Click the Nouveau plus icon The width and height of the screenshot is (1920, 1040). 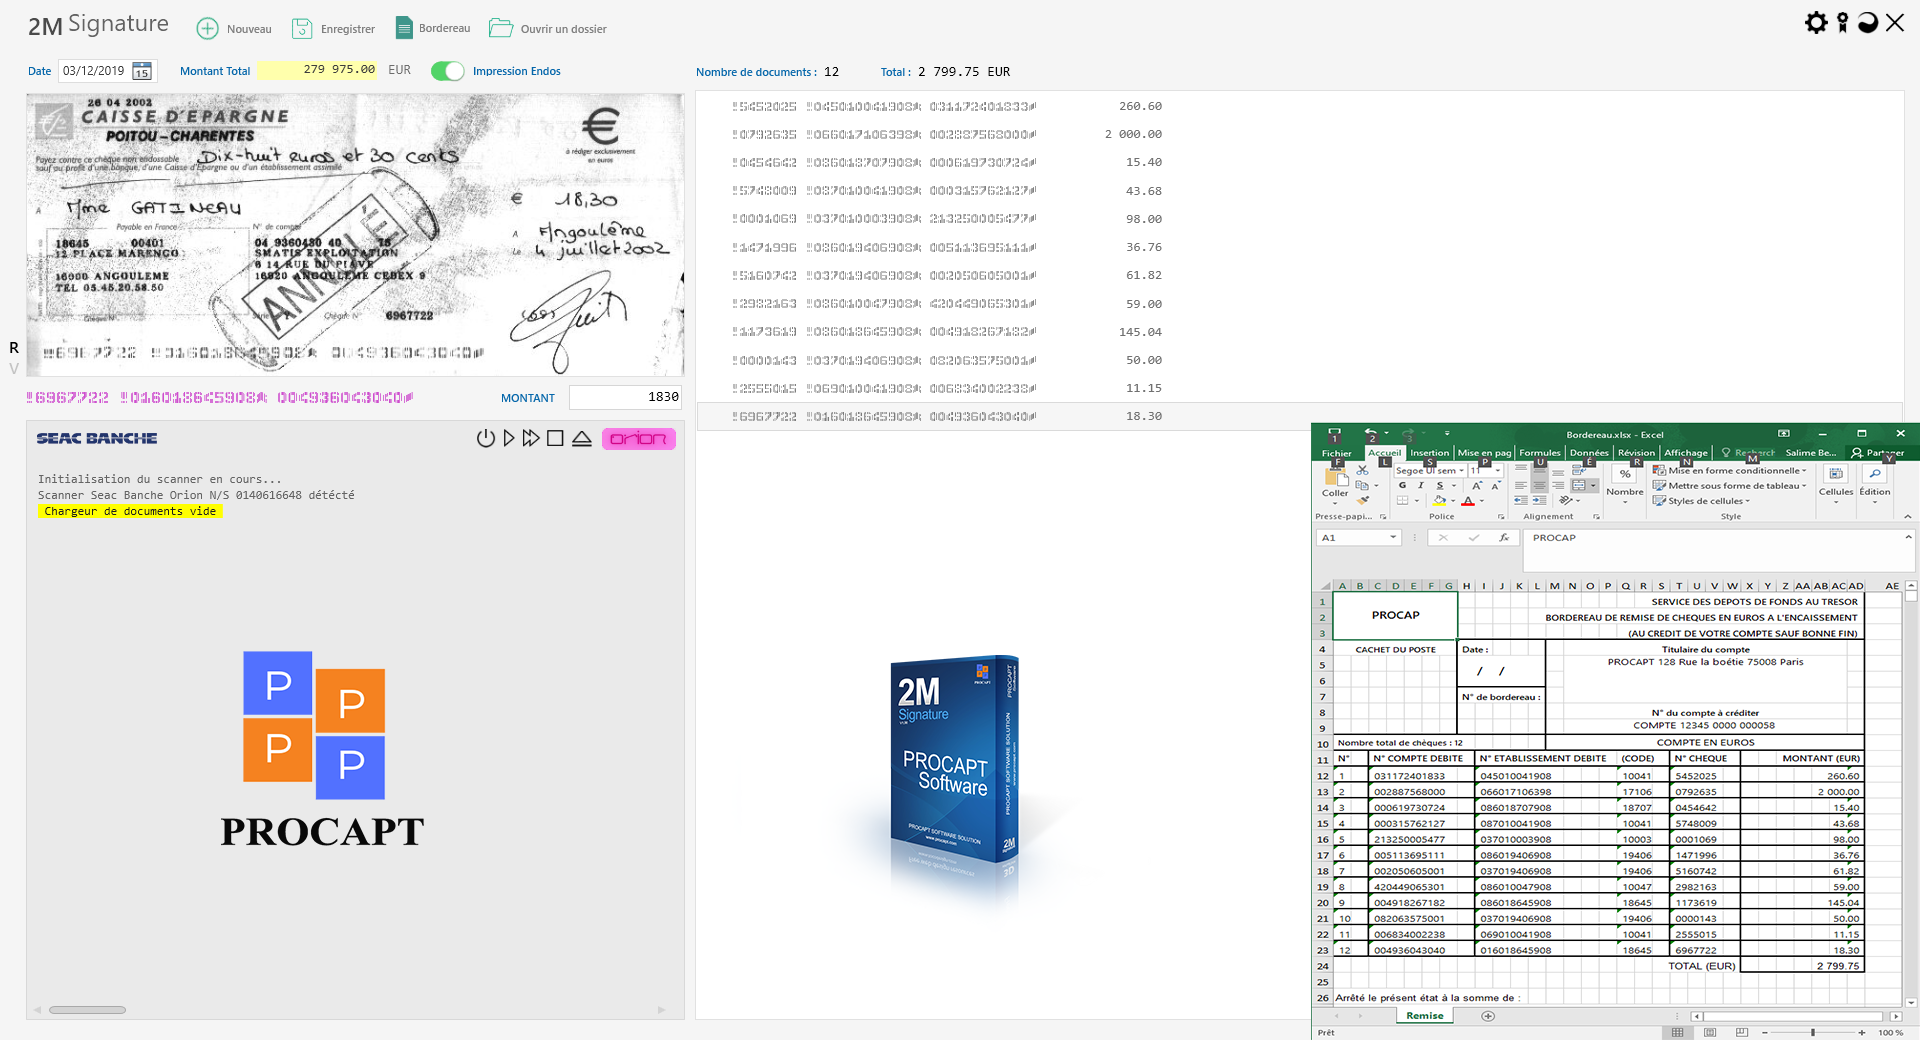point(207,29)
